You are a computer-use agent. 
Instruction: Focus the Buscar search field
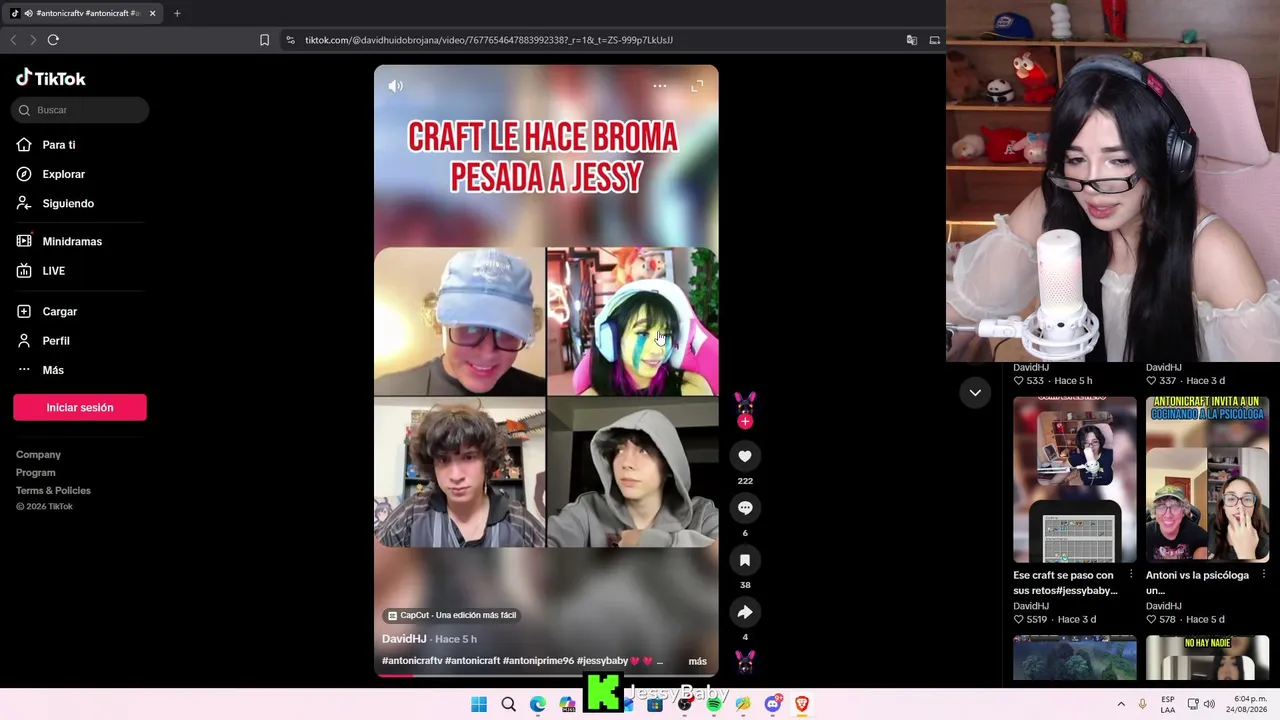point(80,110)
